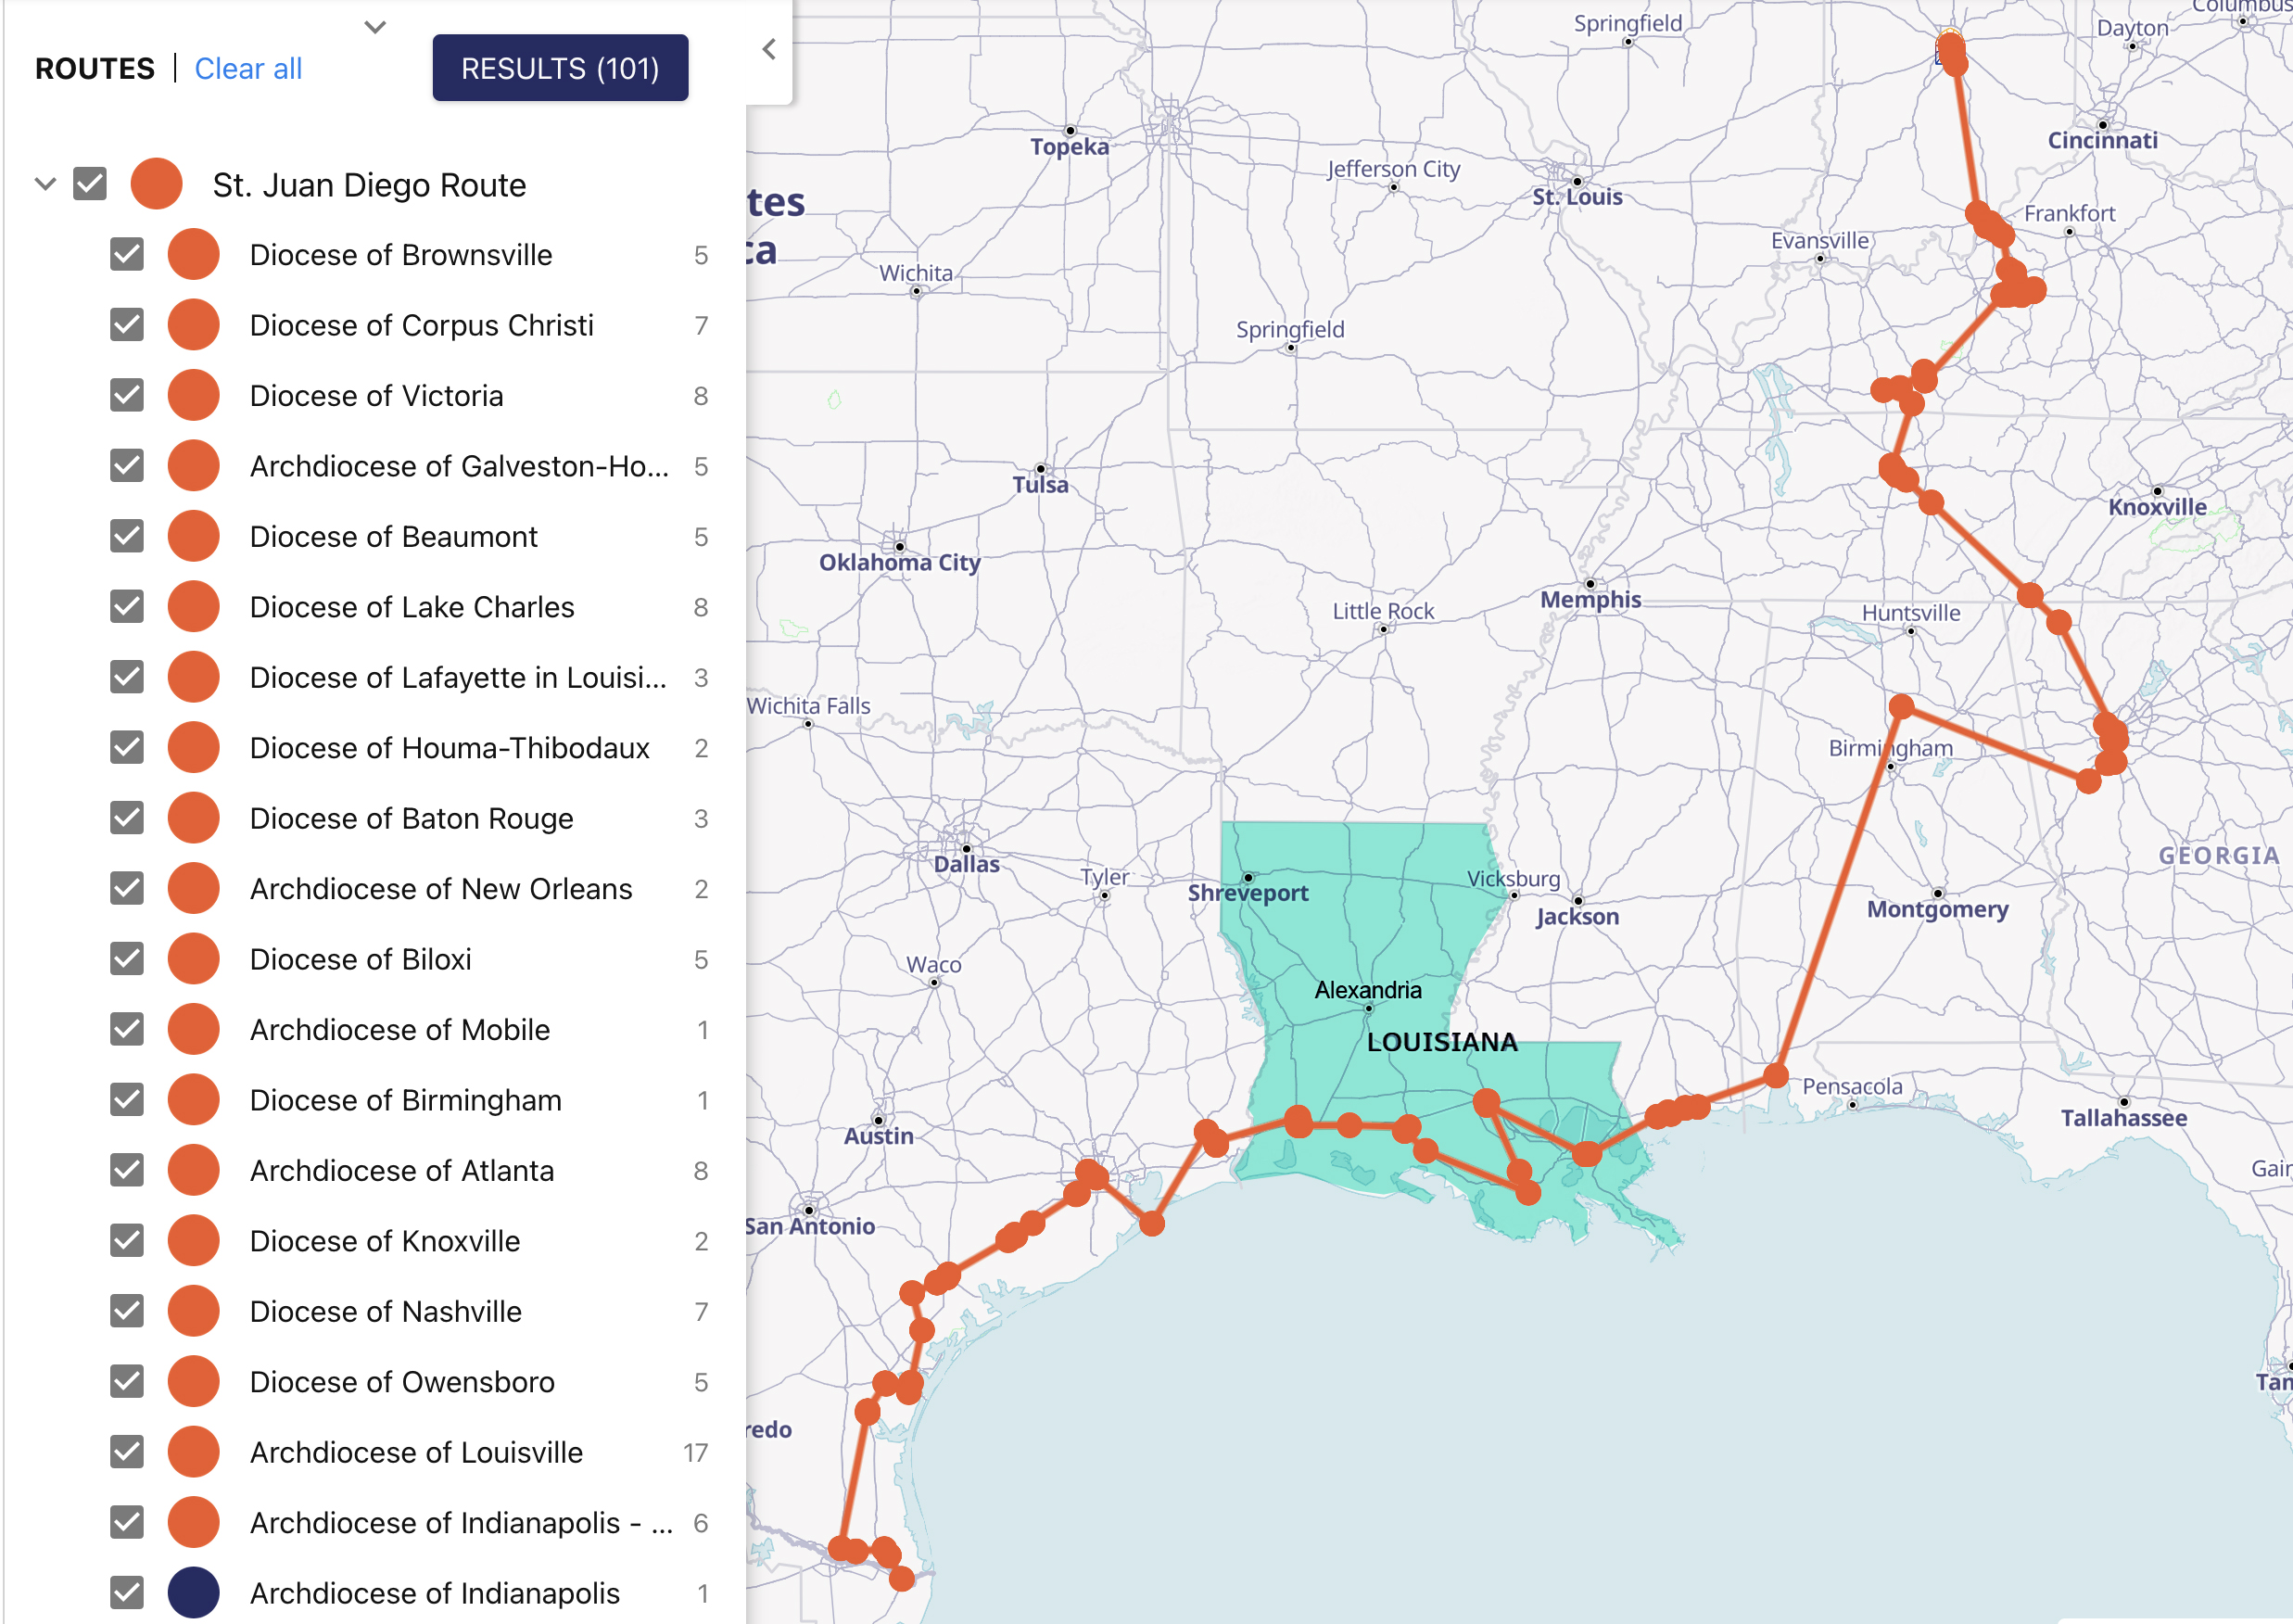This screenshot has height=1624, width=2293.
Task: Click the Diocese of Knoxville orange circle icon
Action: click(x=193, y=1241)
